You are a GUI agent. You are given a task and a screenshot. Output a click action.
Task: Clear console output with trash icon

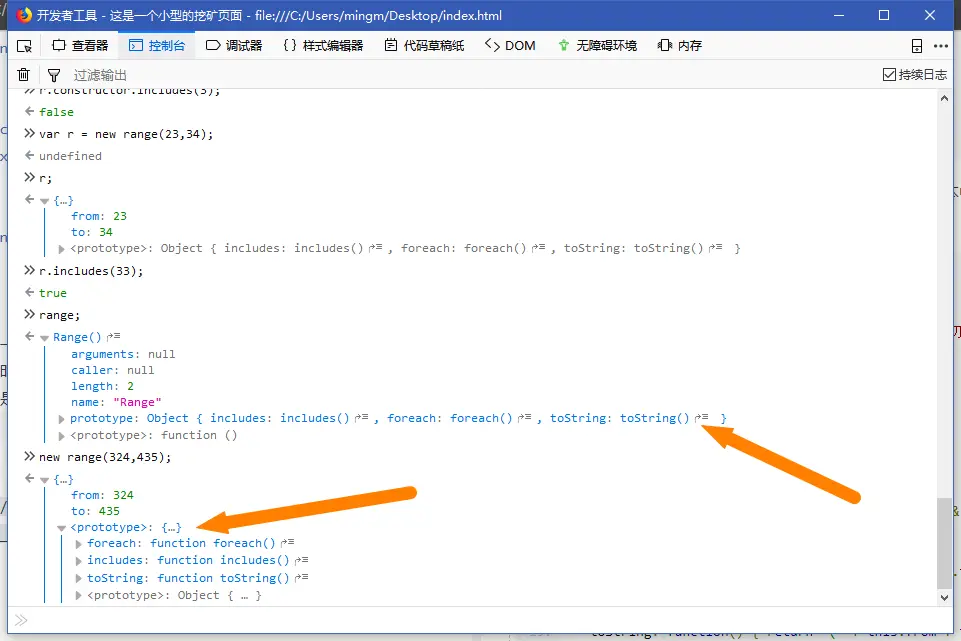click(x=23, y=75)
